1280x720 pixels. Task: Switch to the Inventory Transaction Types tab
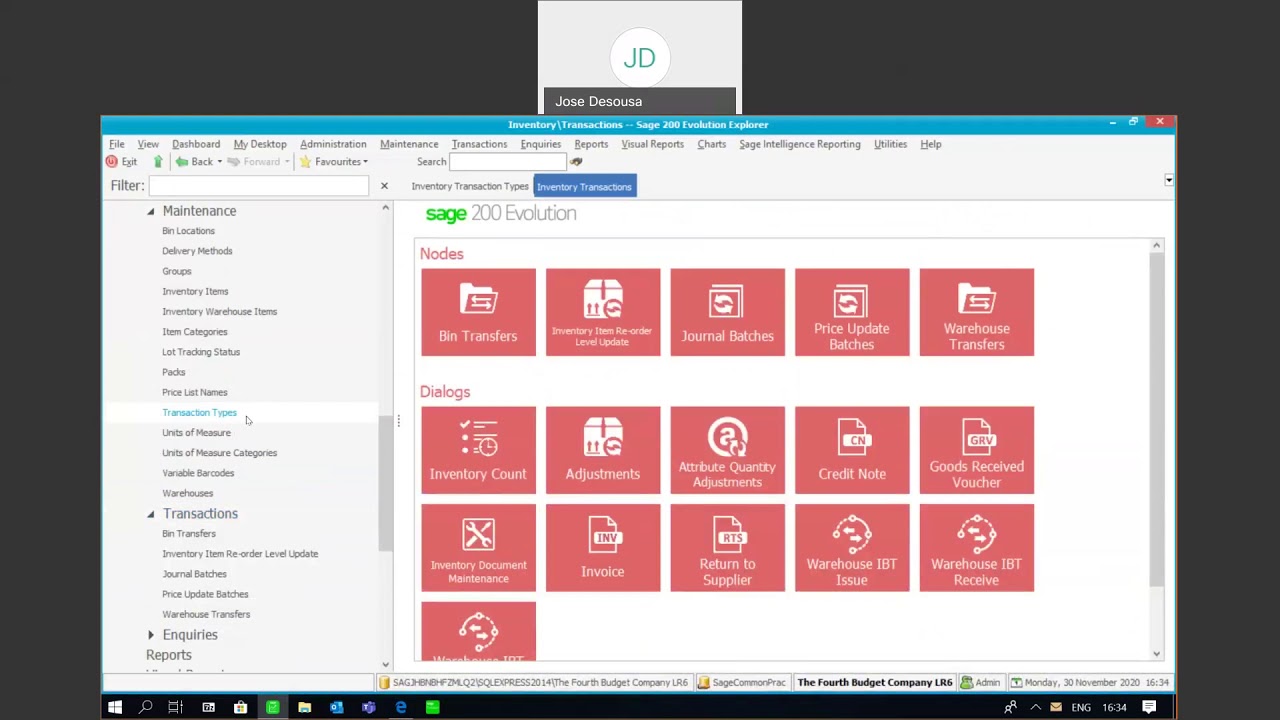(x=470, y=187)
